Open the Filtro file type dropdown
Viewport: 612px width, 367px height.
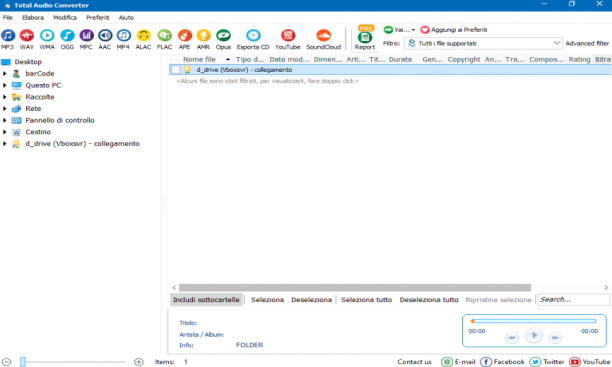pos(483,43)
